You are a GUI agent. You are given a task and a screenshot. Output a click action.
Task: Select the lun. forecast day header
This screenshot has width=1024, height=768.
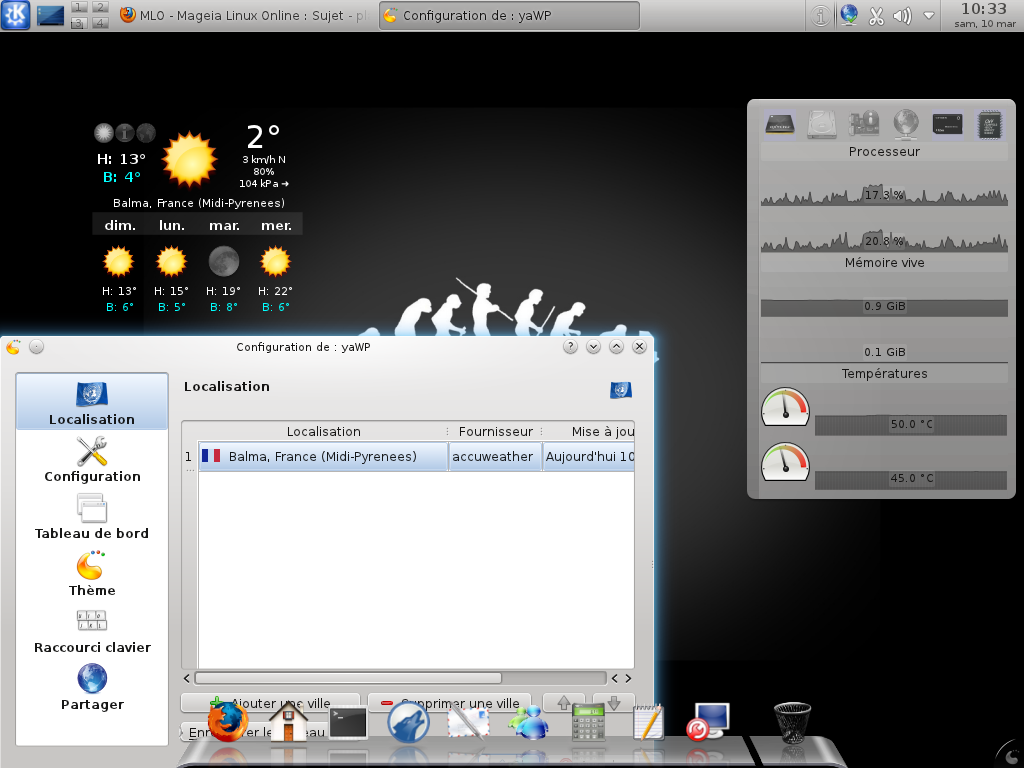click(x=172, y=225)
